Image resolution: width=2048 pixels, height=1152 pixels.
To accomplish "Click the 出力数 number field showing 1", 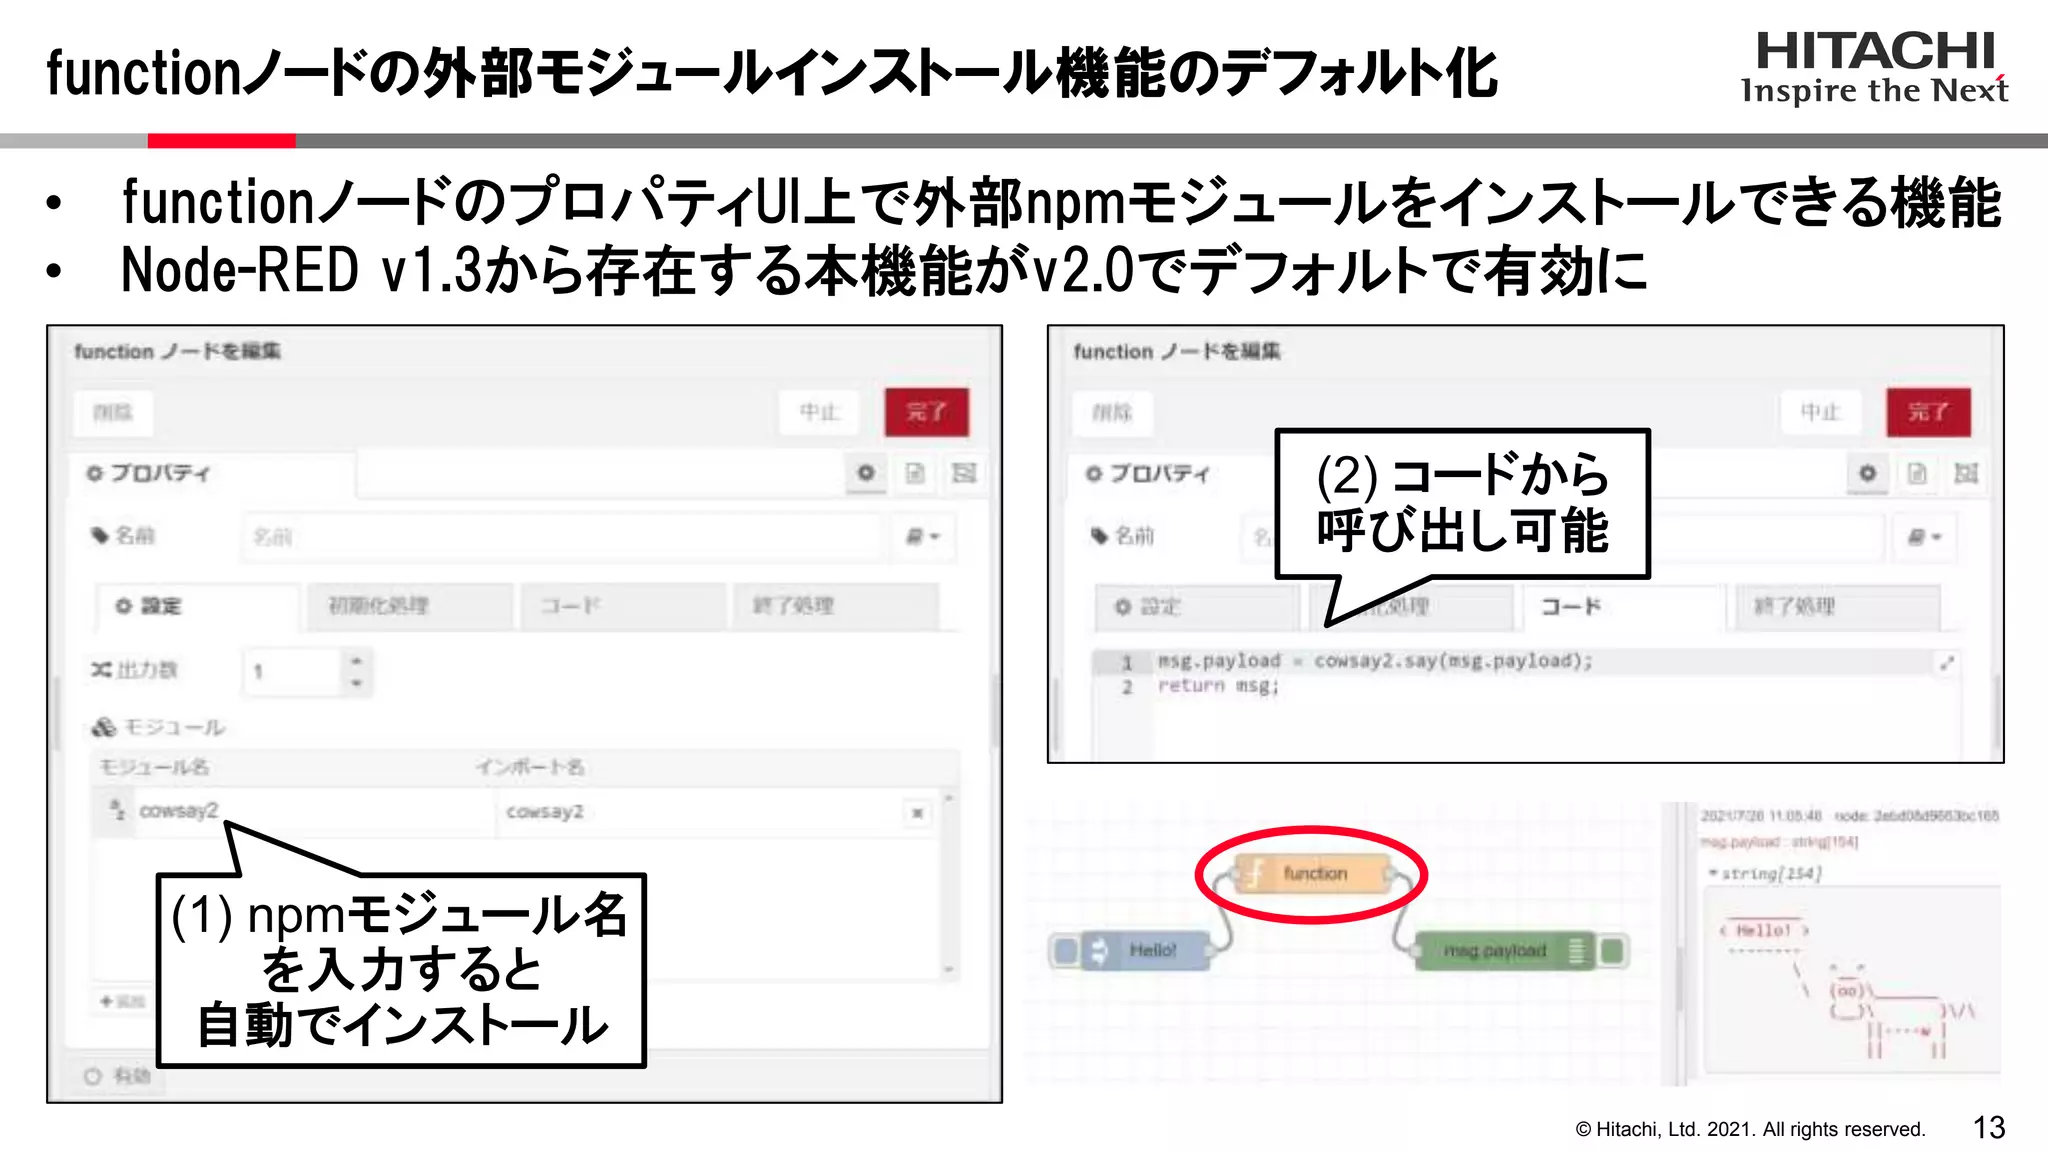I will [293, 671].
